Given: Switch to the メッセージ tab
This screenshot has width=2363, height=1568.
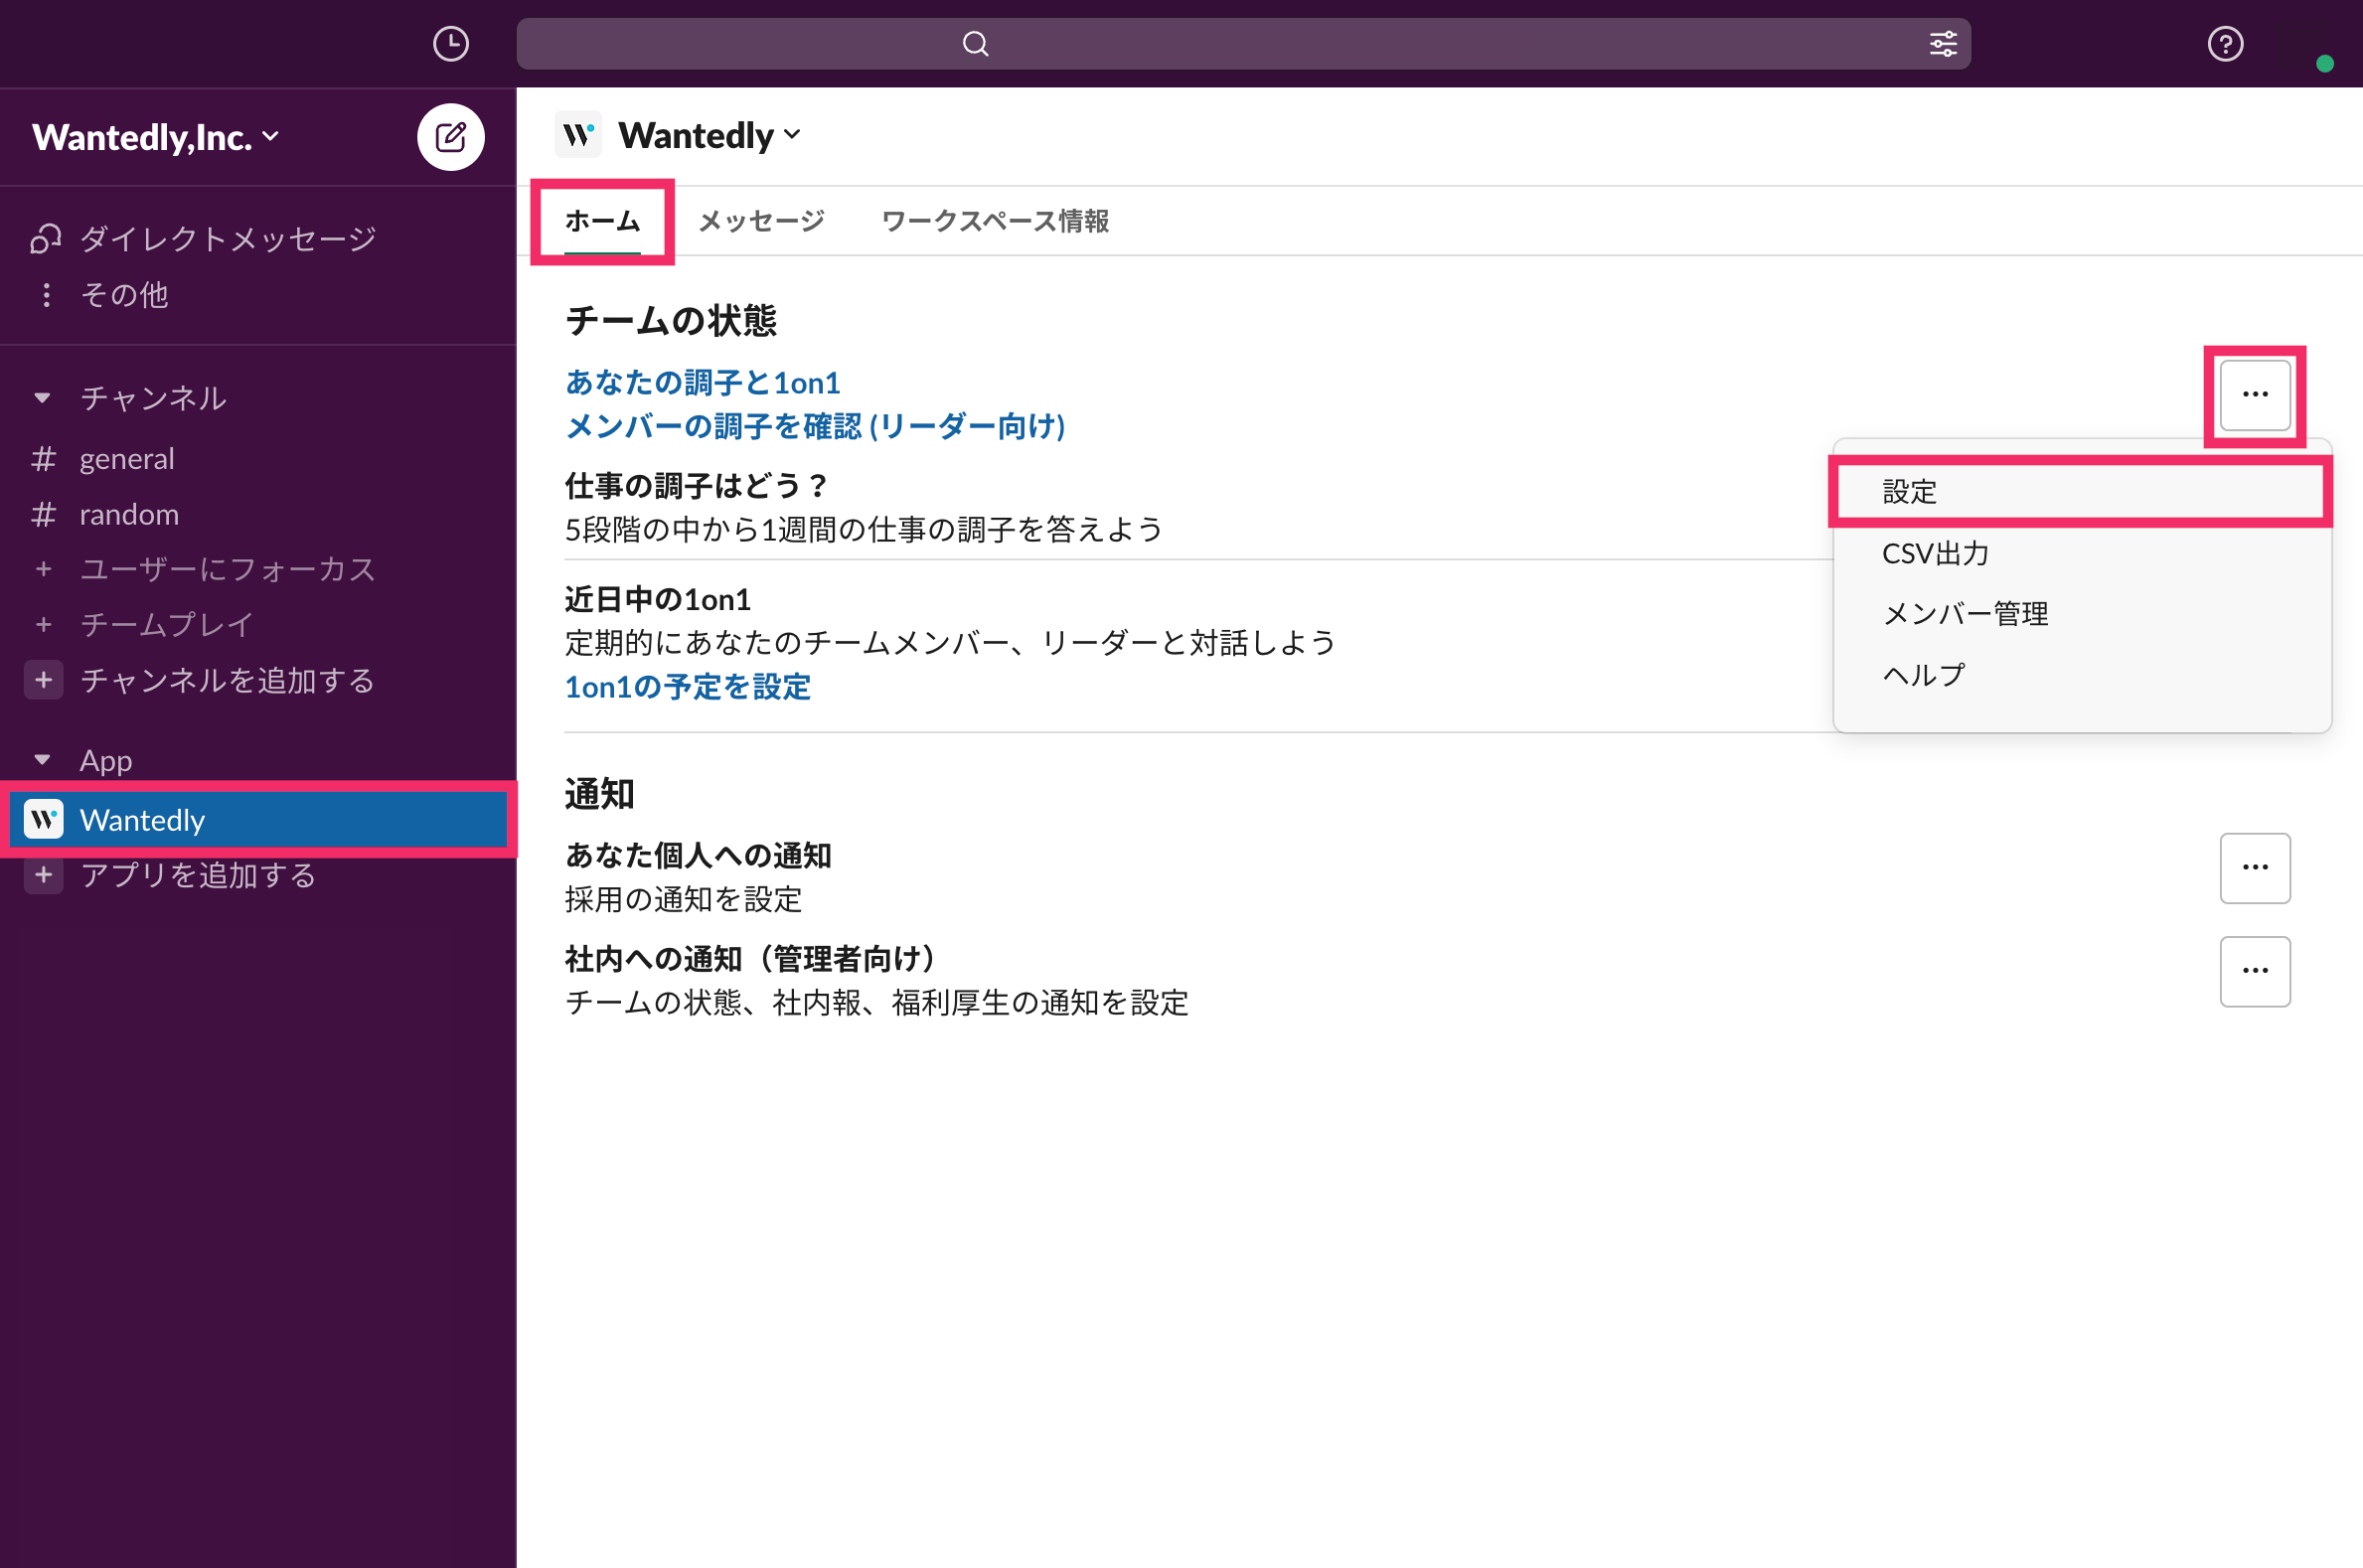Looking at the screenshot, I should click(x=761, y=221).
